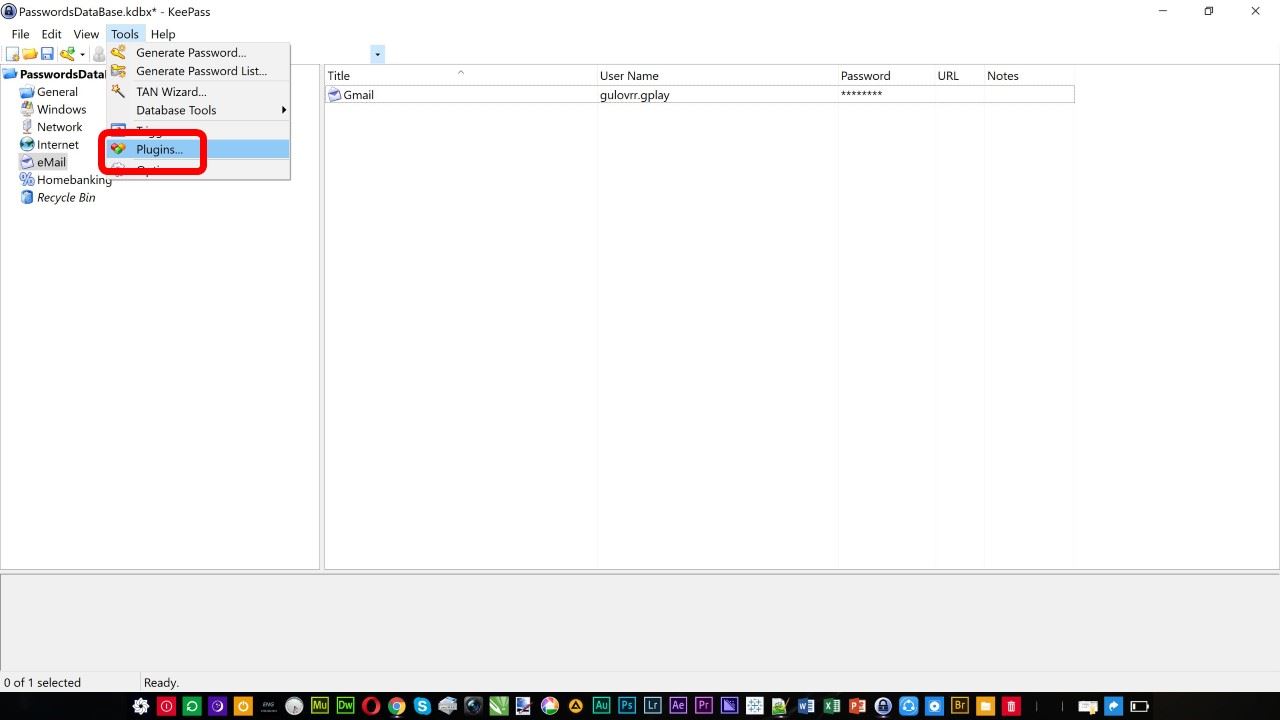
Task: Choose Generate Password... from Tools menu
Action: tap(199, 53)
